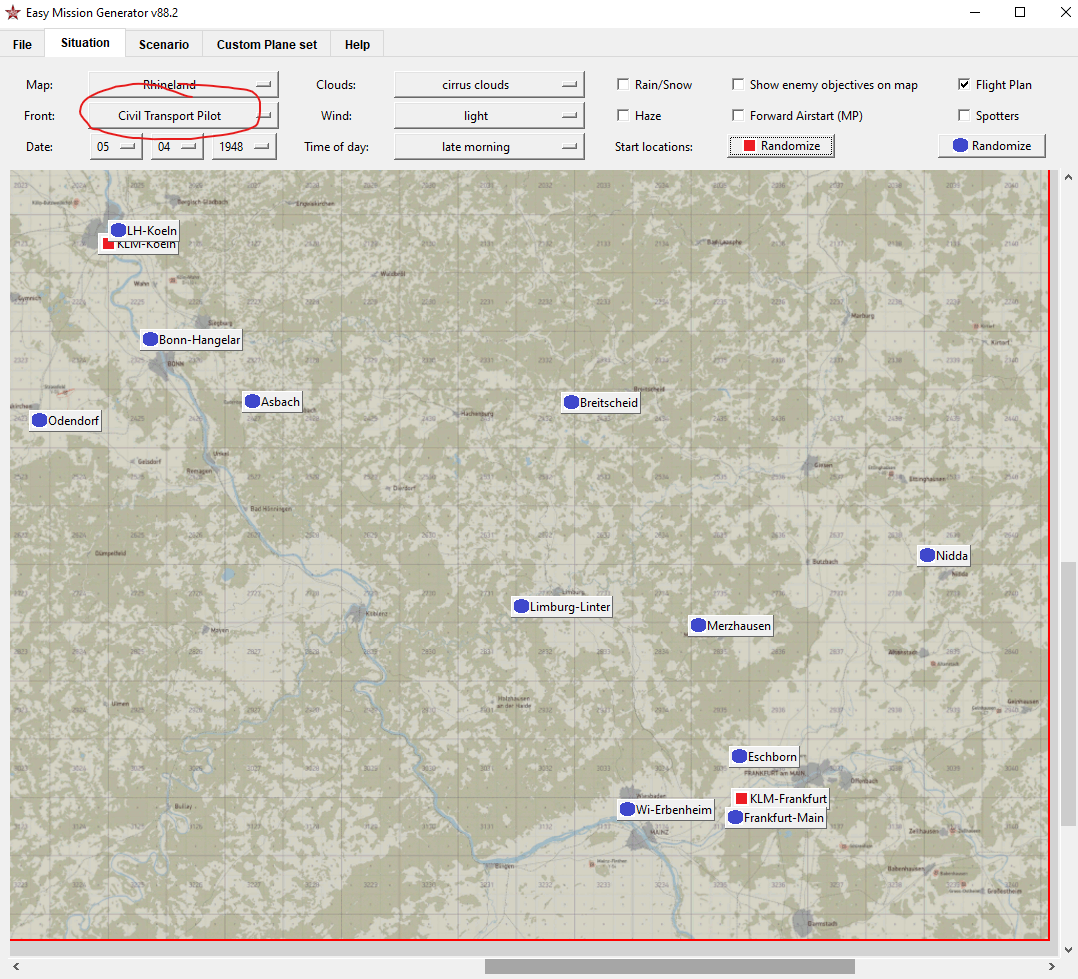The height and width of the screenshot is (979, 1078).
Task: Enable the Rain/Snow checkbox
Action: point(623,84)
